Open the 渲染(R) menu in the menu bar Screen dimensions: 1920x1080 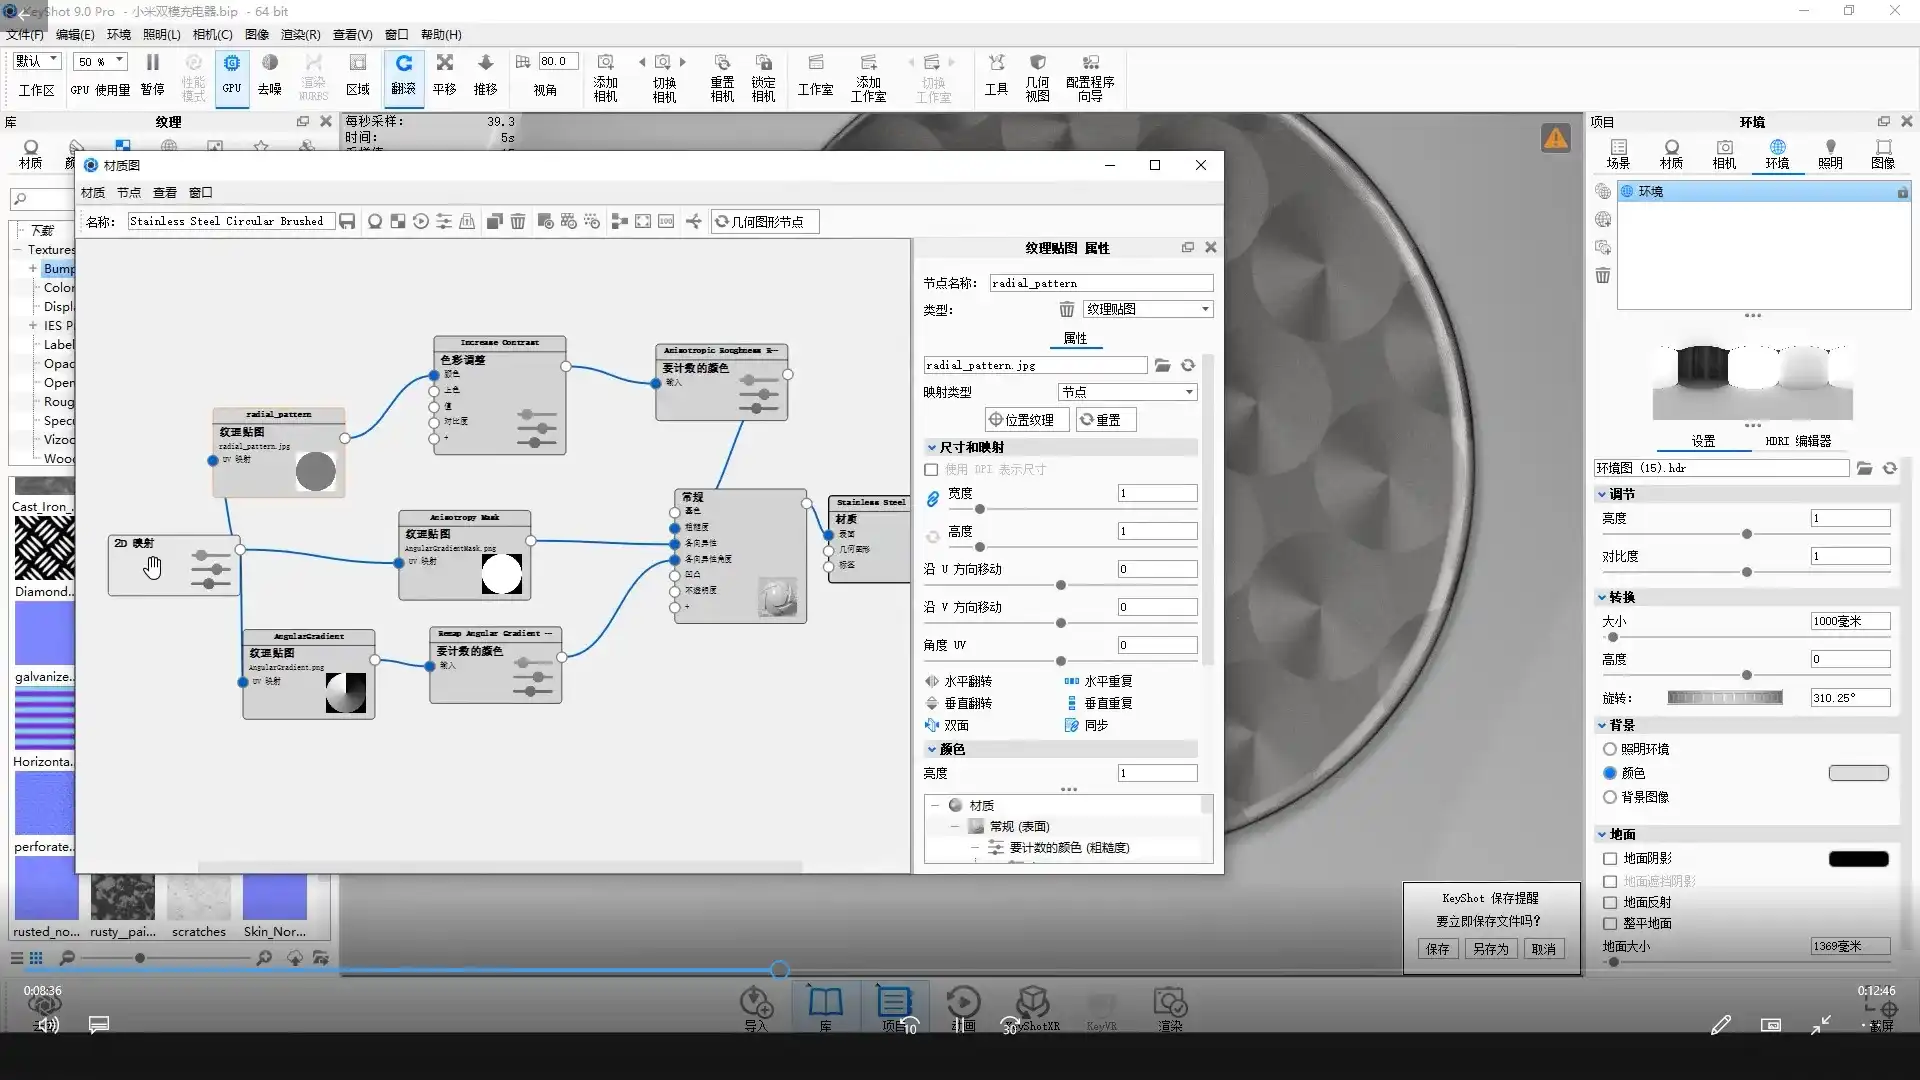[300, 35]
